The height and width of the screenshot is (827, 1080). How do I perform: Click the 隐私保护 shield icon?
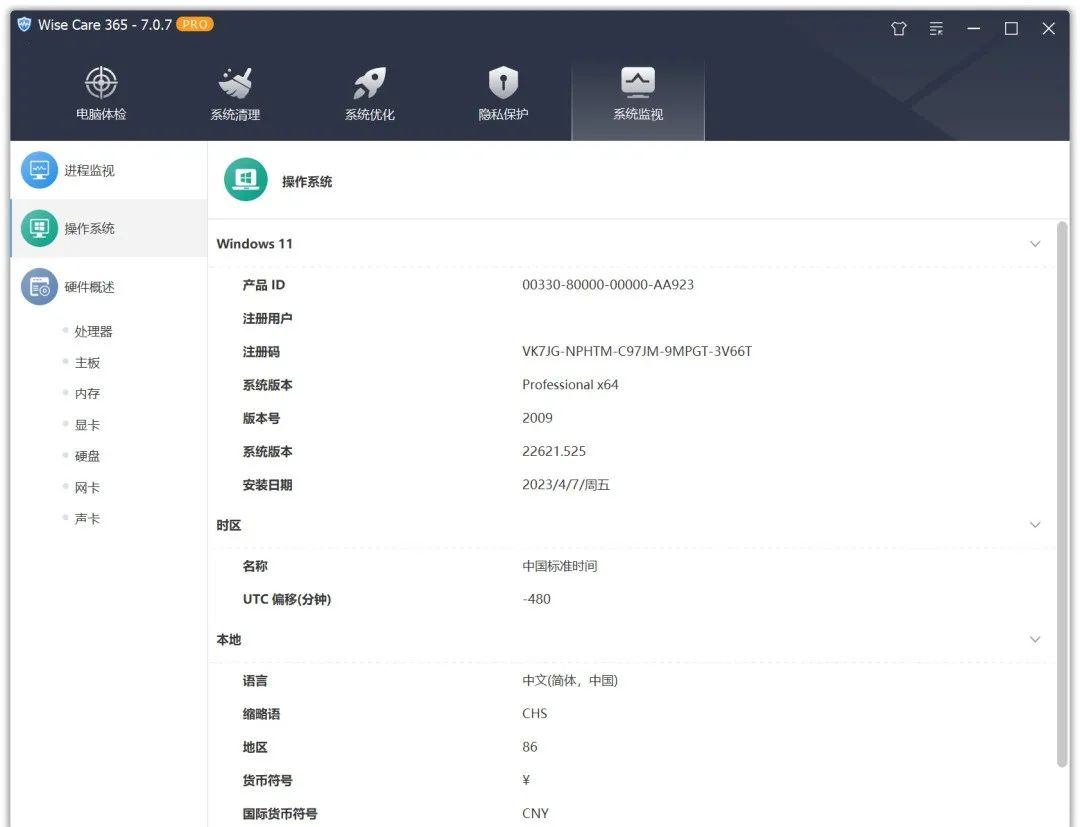(503, 83)
